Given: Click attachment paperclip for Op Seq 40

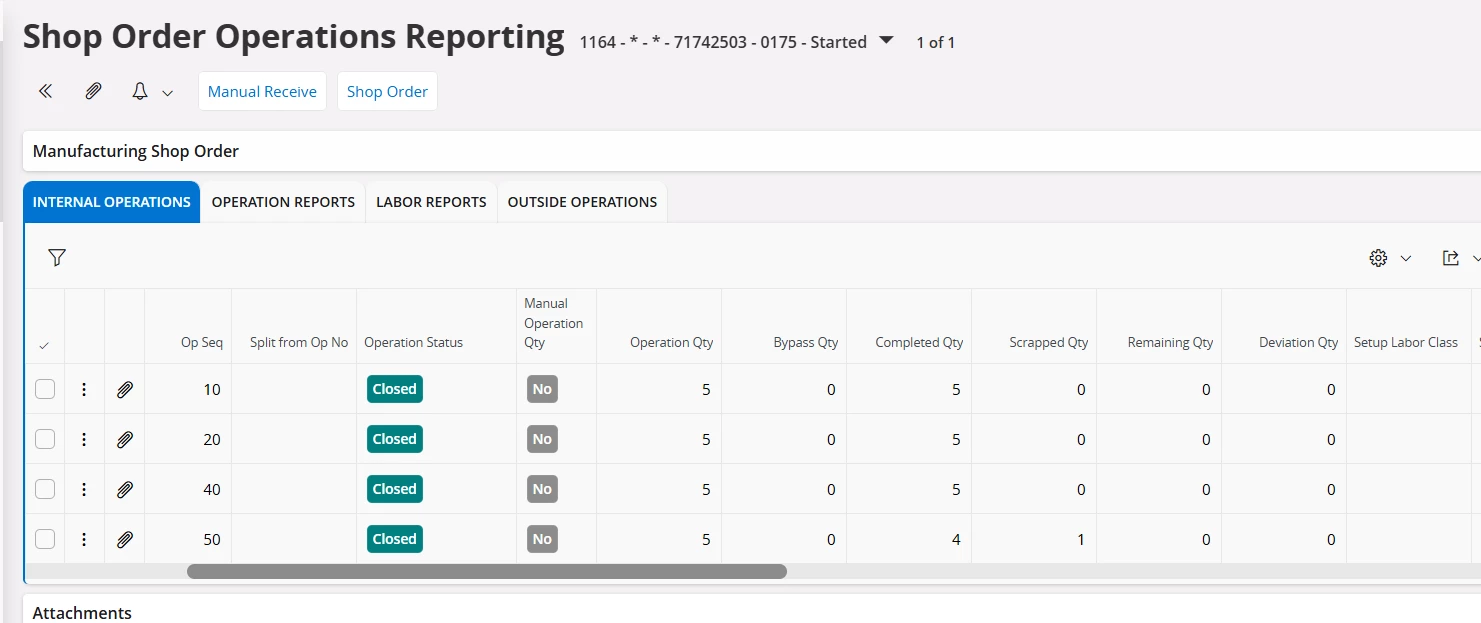Looking at the screenshot, I should point(124,489).
